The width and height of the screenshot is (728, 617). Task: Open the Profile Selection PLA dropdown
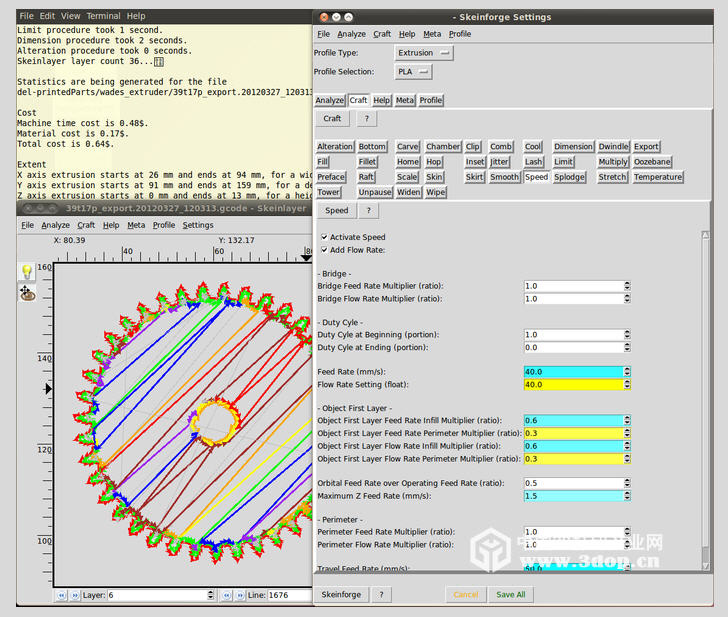coord(413,72)
